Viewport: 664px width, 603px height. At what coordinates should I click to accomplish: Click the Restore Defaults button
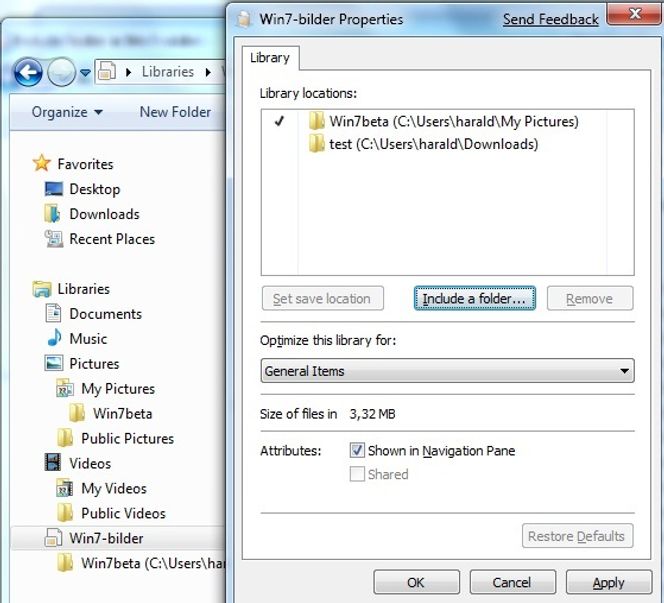click(578, 536)
